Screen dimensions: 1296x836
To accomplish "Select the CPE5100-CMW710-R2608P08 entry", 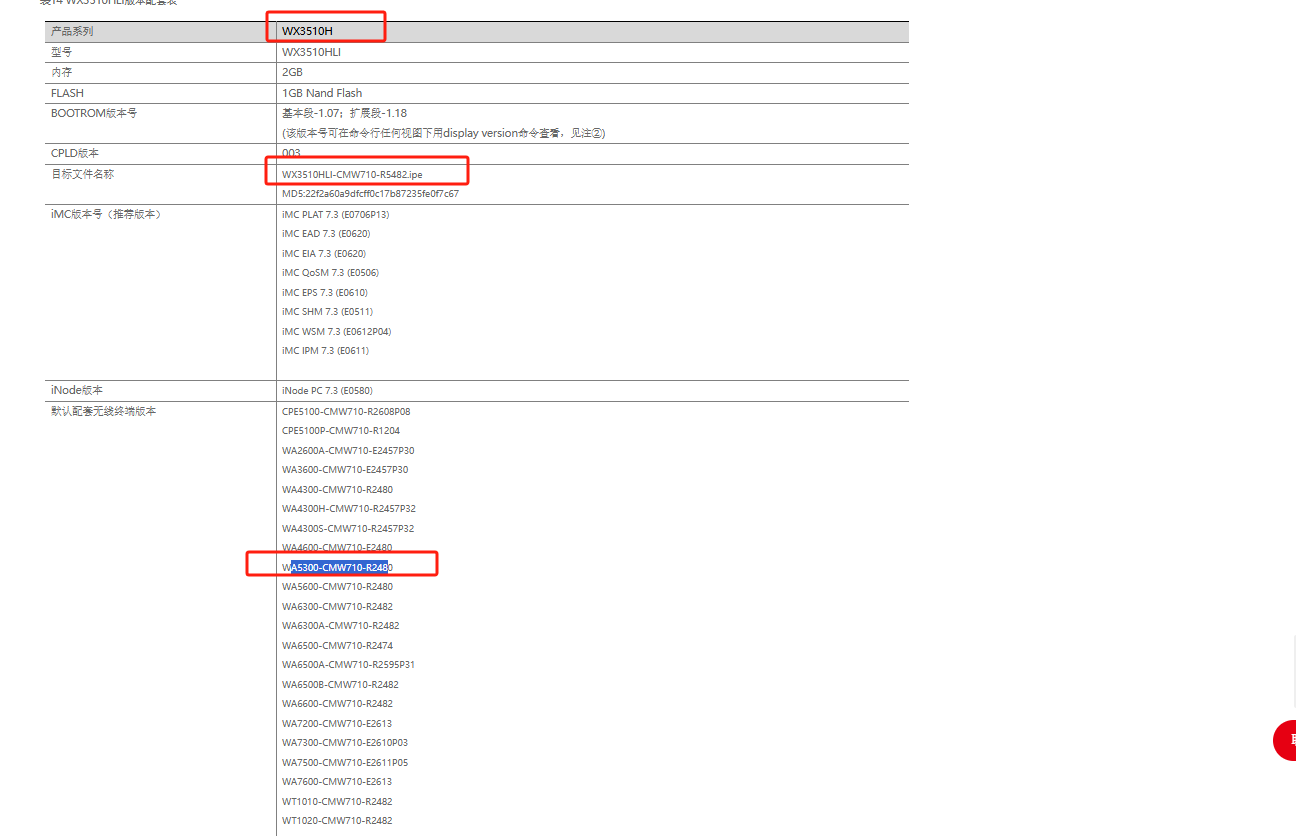I will (346, 412).
